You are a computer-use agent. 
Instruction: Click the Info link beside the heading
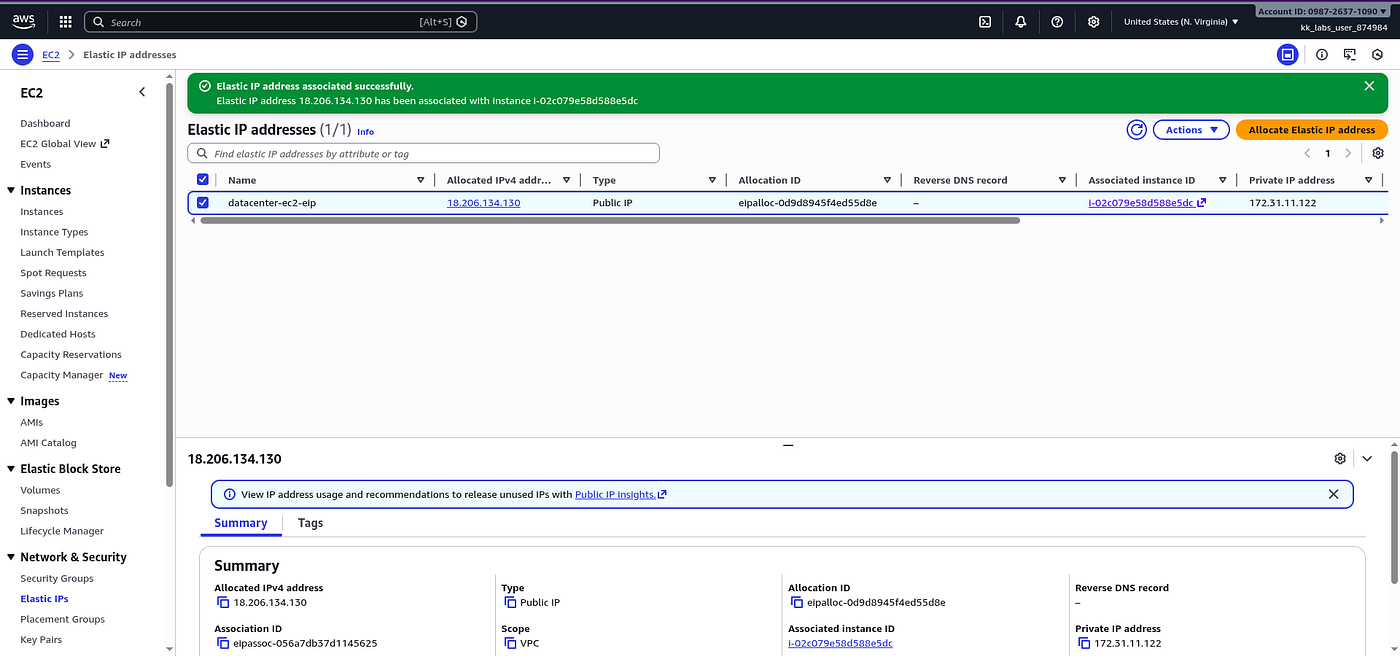pos(365,132)
